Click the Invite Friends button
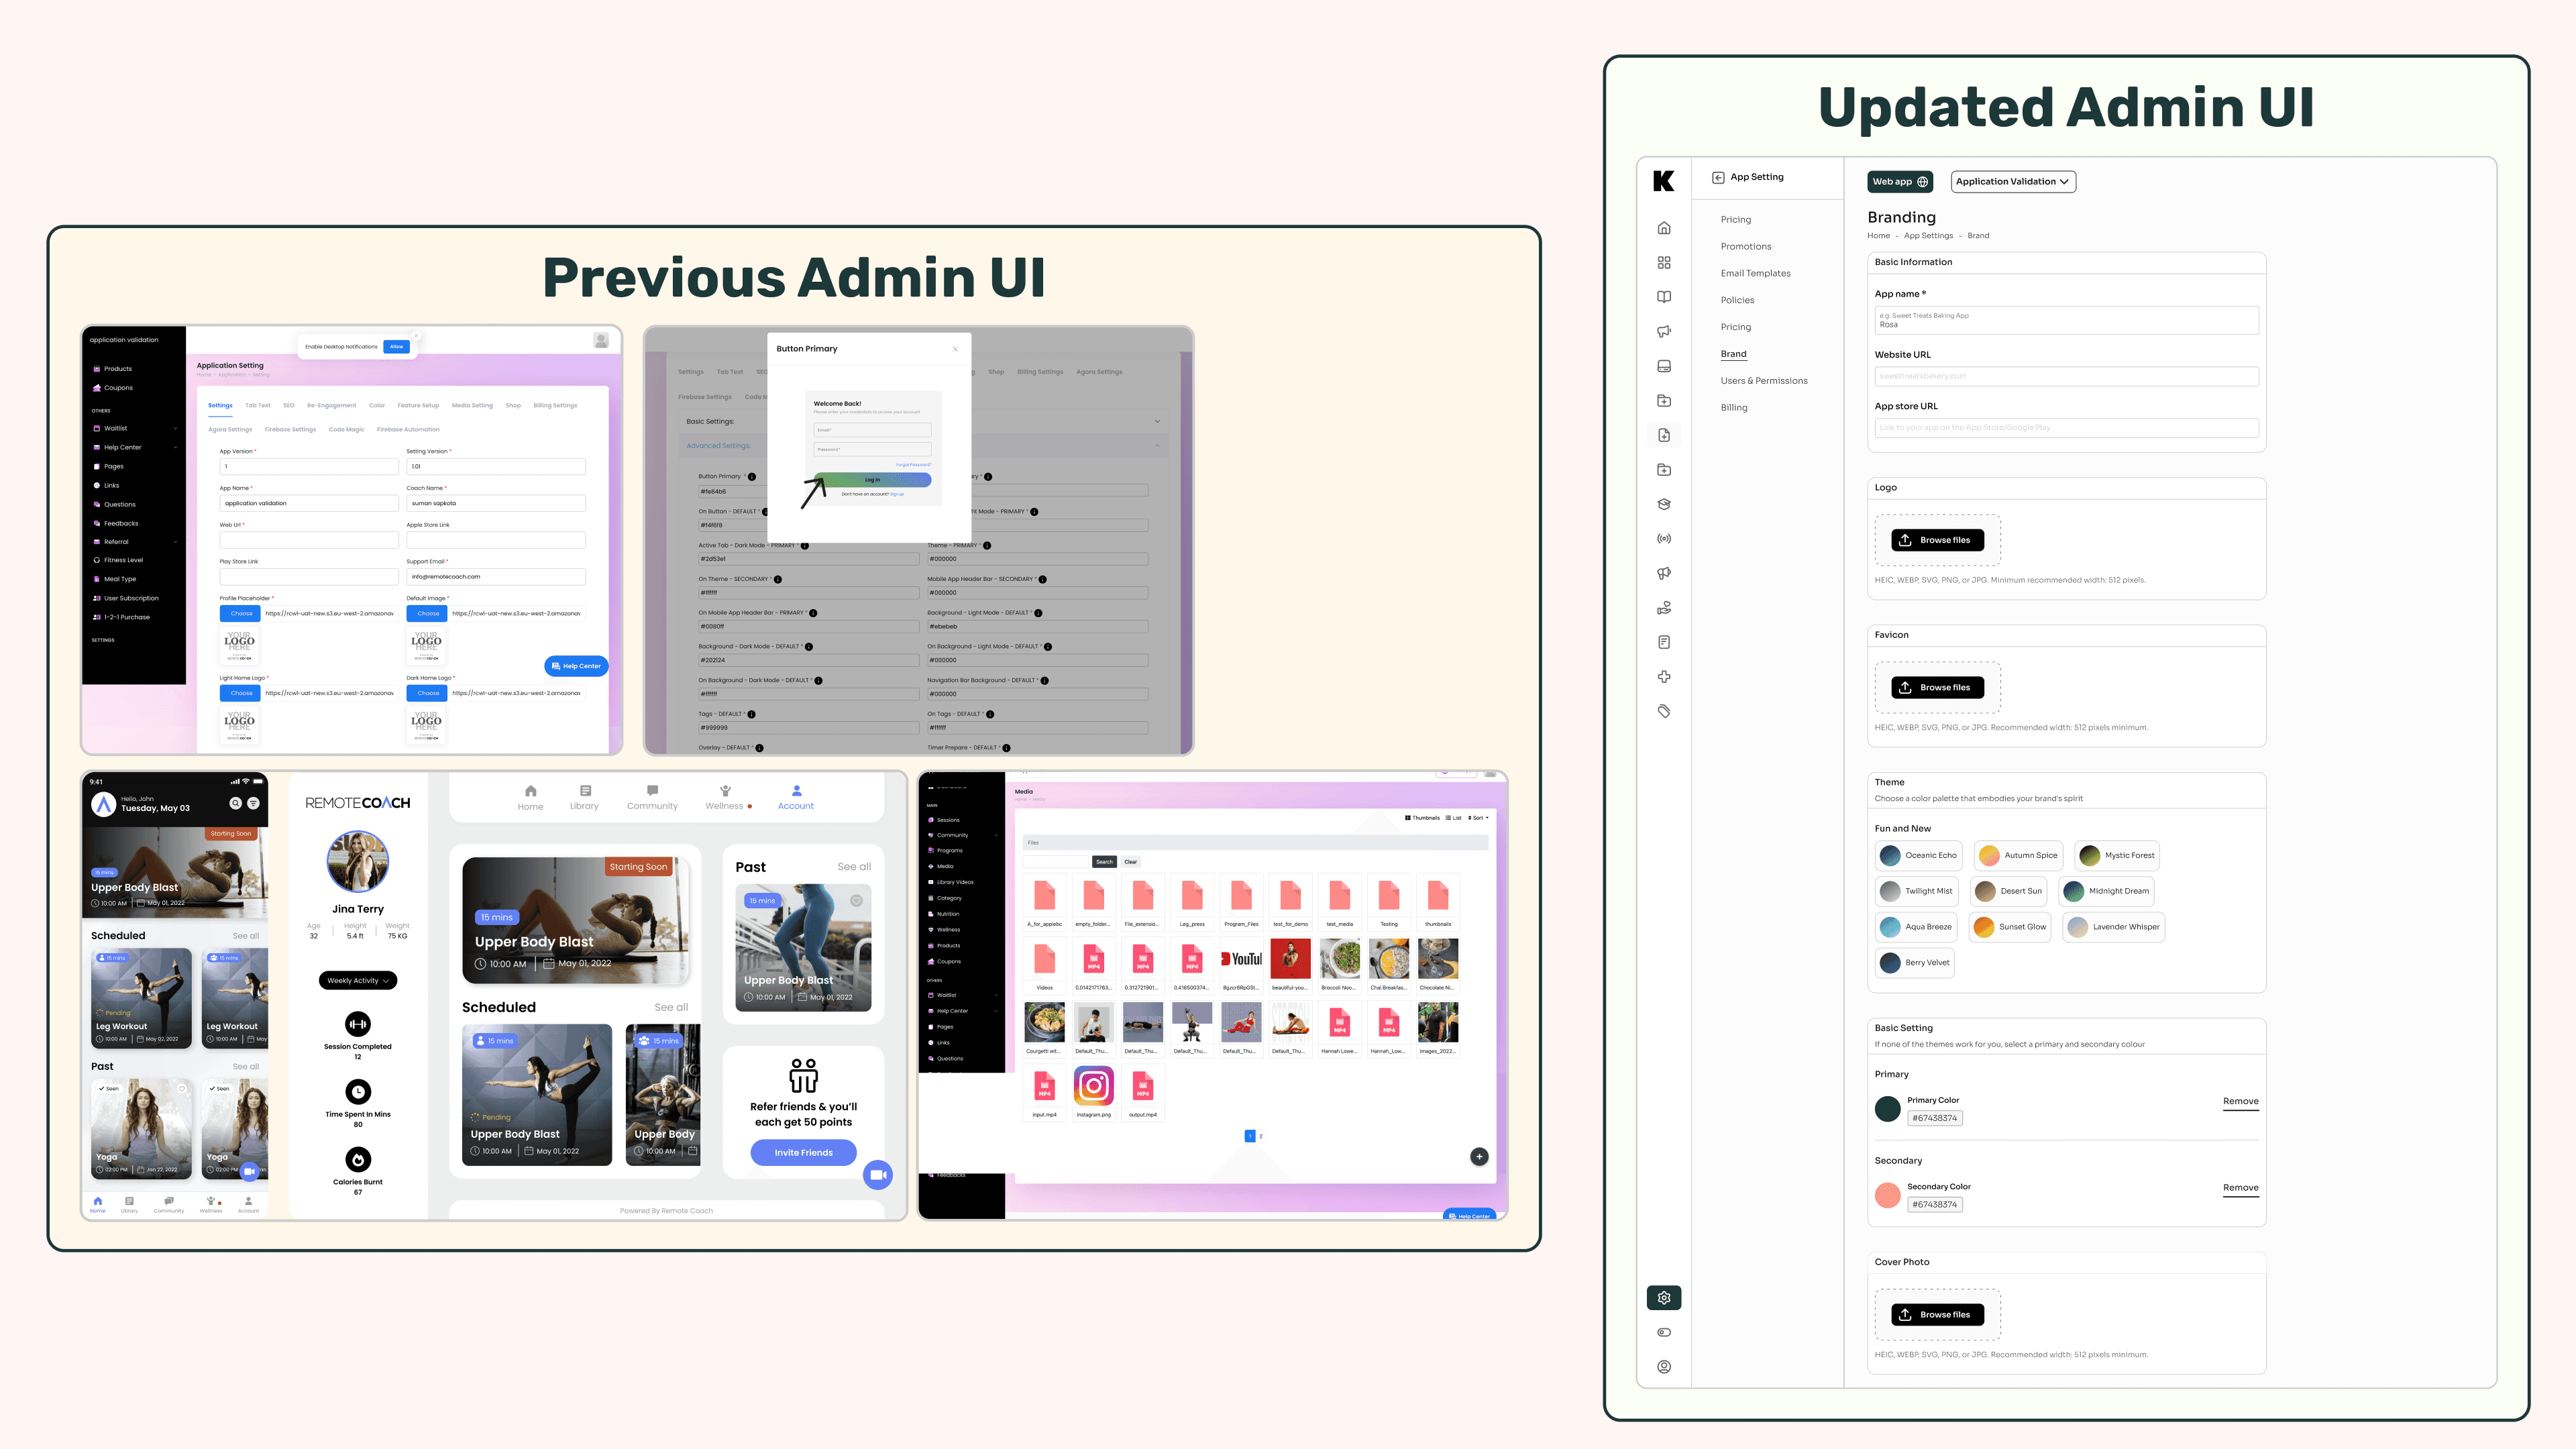This screenshot has height=1449, width=2576. tap(803, 1153)
